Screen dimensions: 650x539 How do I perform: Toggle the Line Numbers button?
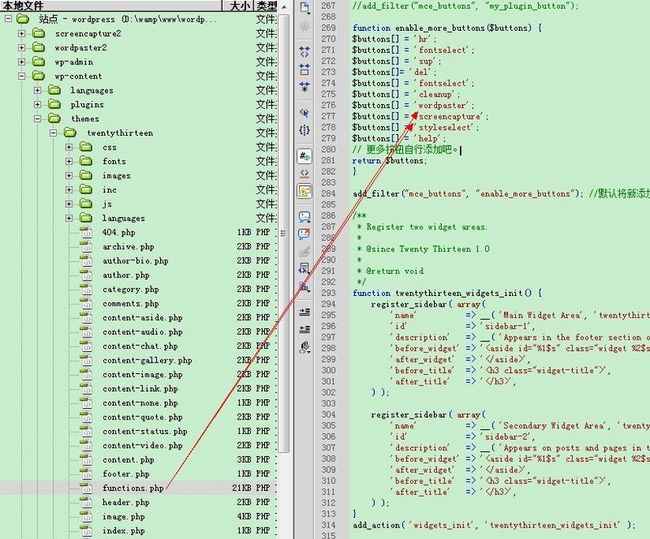pos(305,156)
